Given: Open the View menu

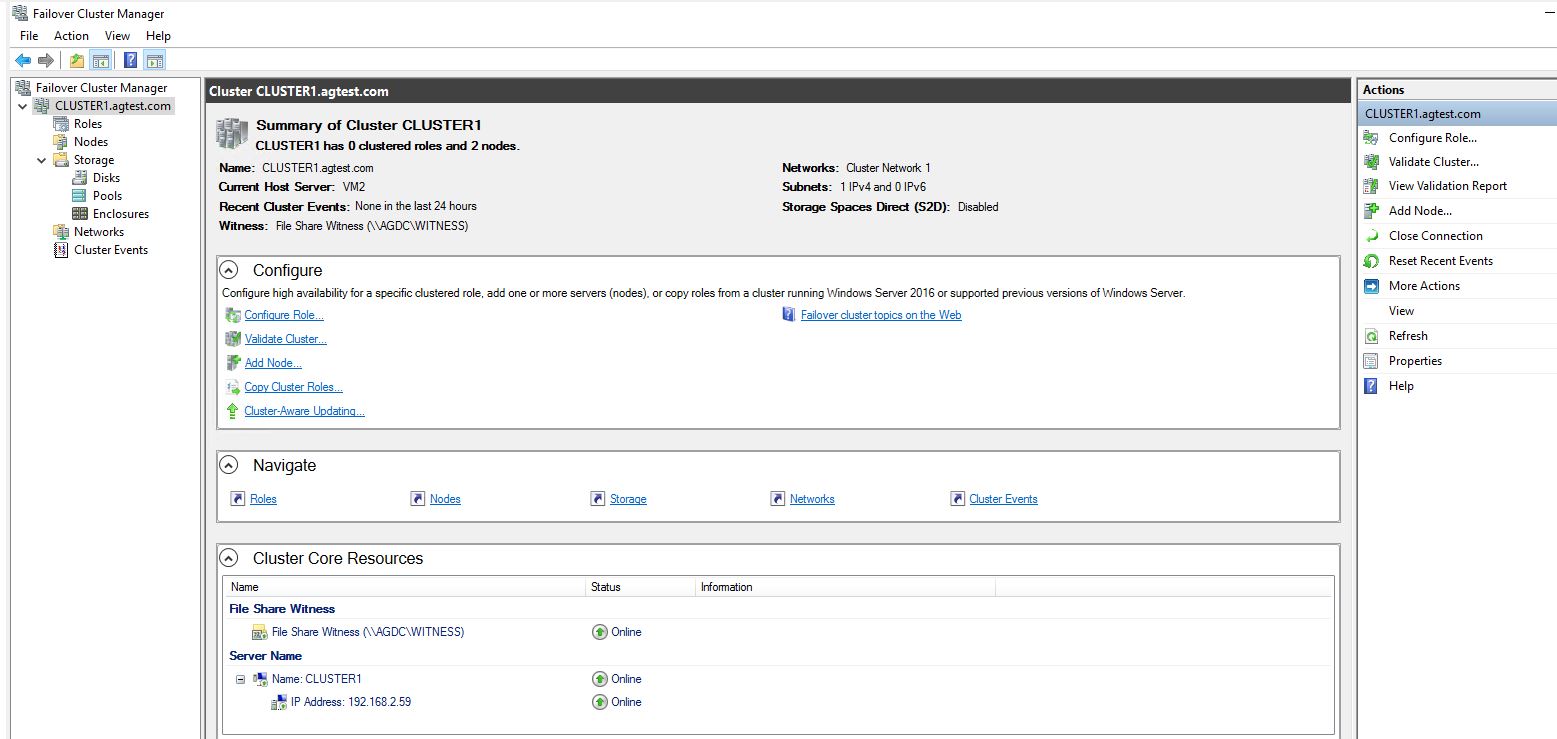Looking at the screenshot, I should [x=117, y=36].
